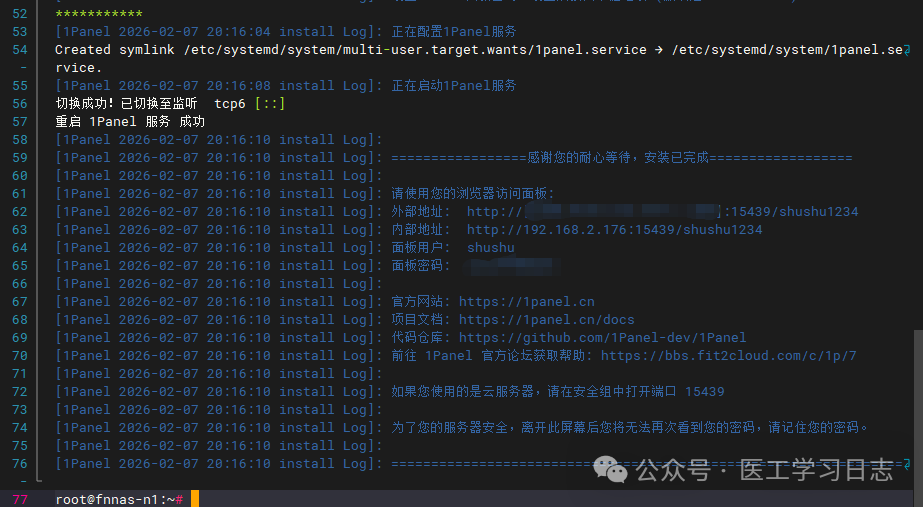Click the password warning text on line 74
Image resolution: width=923 pixels, height=507 pixels.
click(629, 428)
